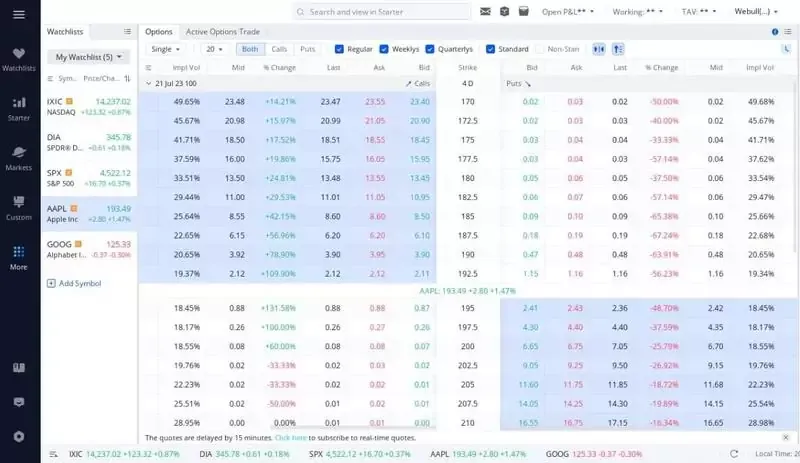
Task: Click the plus icon beside Add Symbol
Action: (51, 283)
